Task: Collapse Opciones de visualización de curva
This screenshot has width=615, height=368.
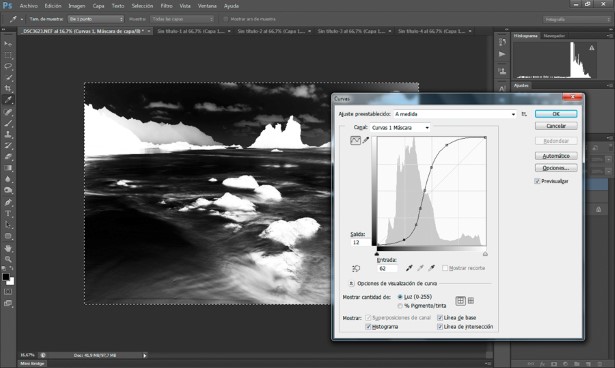Action: 351,283
